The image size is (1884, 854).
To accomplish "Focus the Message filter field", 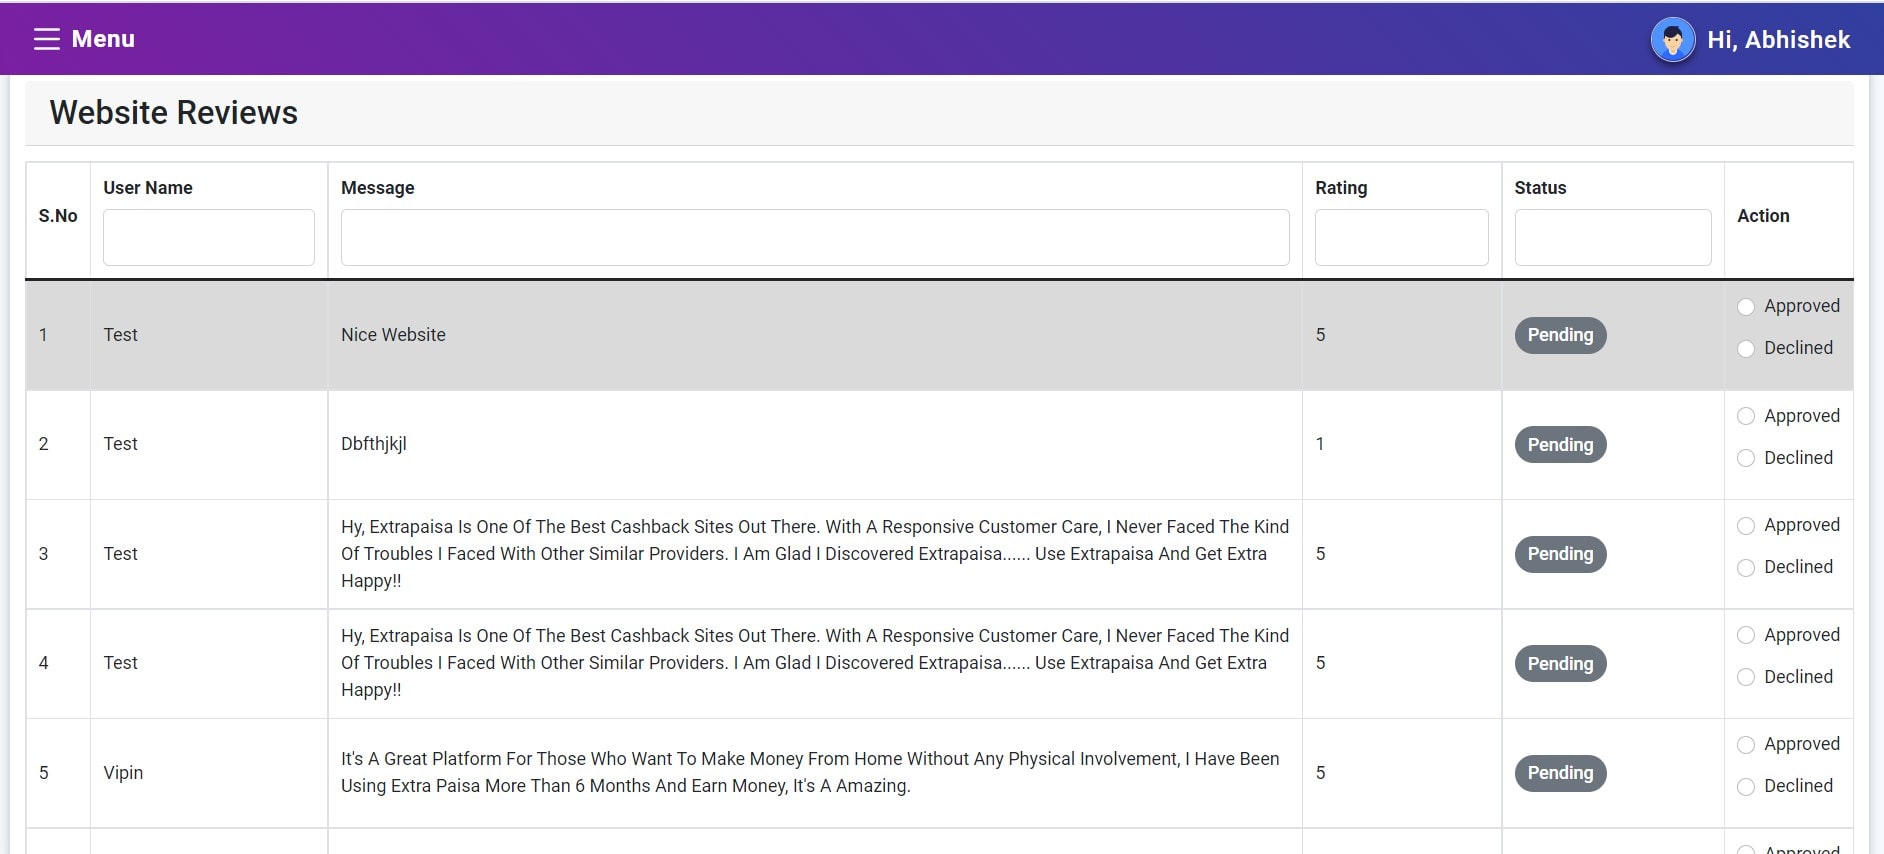I will pos(815,237).
